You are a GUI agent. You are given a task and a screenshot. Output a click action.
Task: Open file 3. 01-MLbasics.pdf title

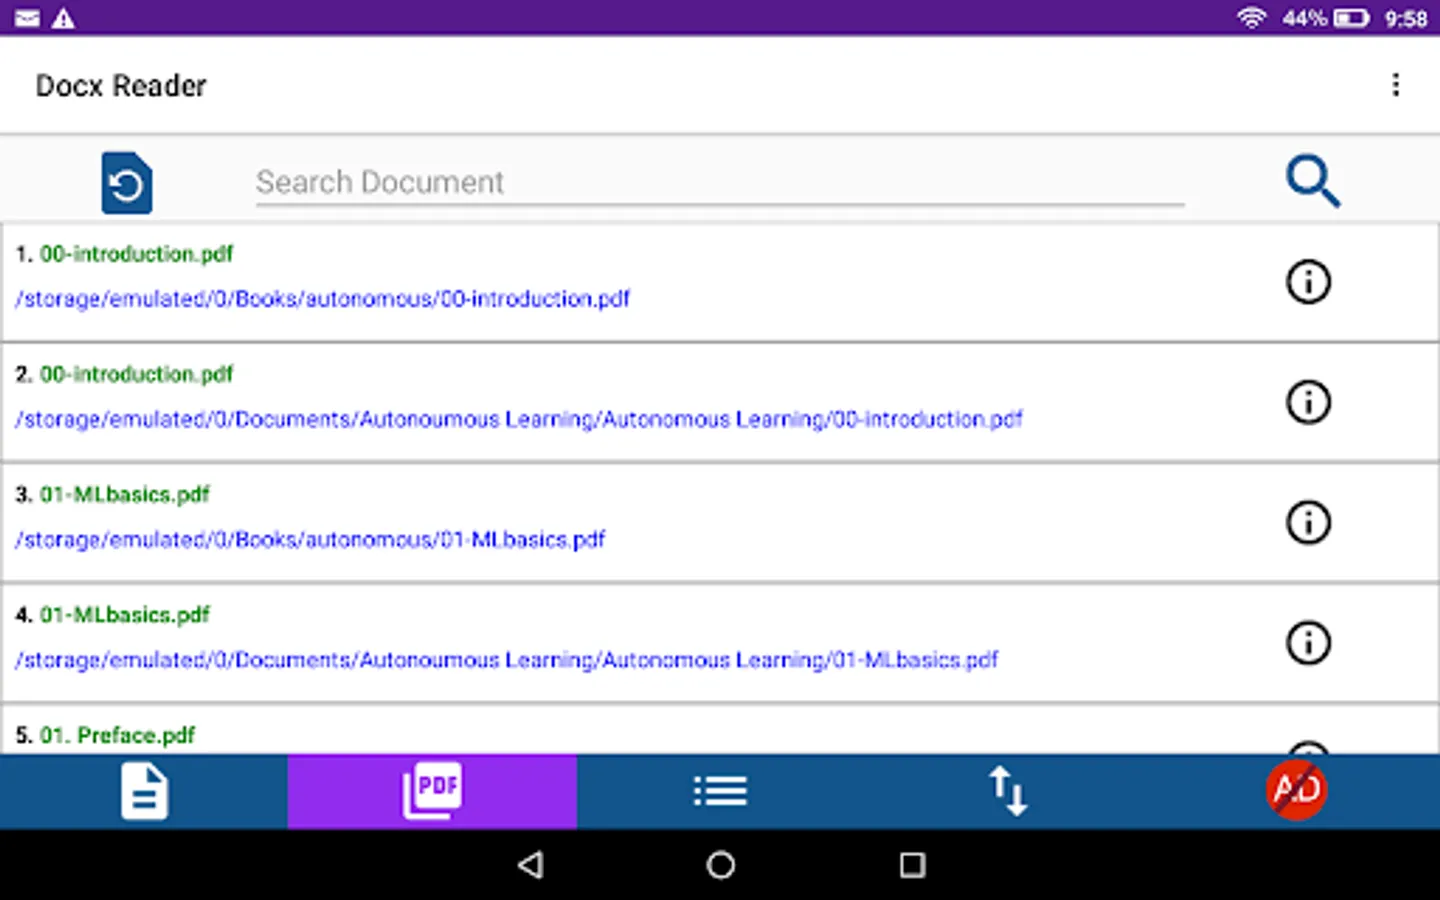[x=112, y=494]
